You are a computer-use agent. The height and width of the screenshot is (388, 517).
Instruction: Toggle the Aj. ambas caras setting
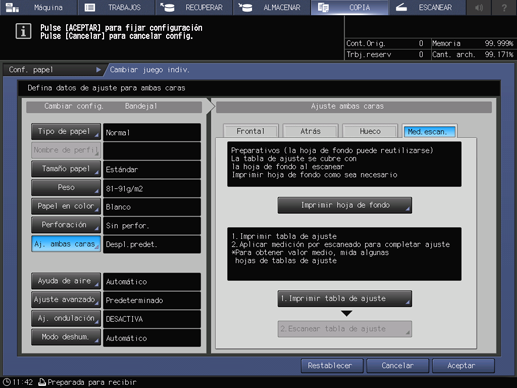(66, 244)
